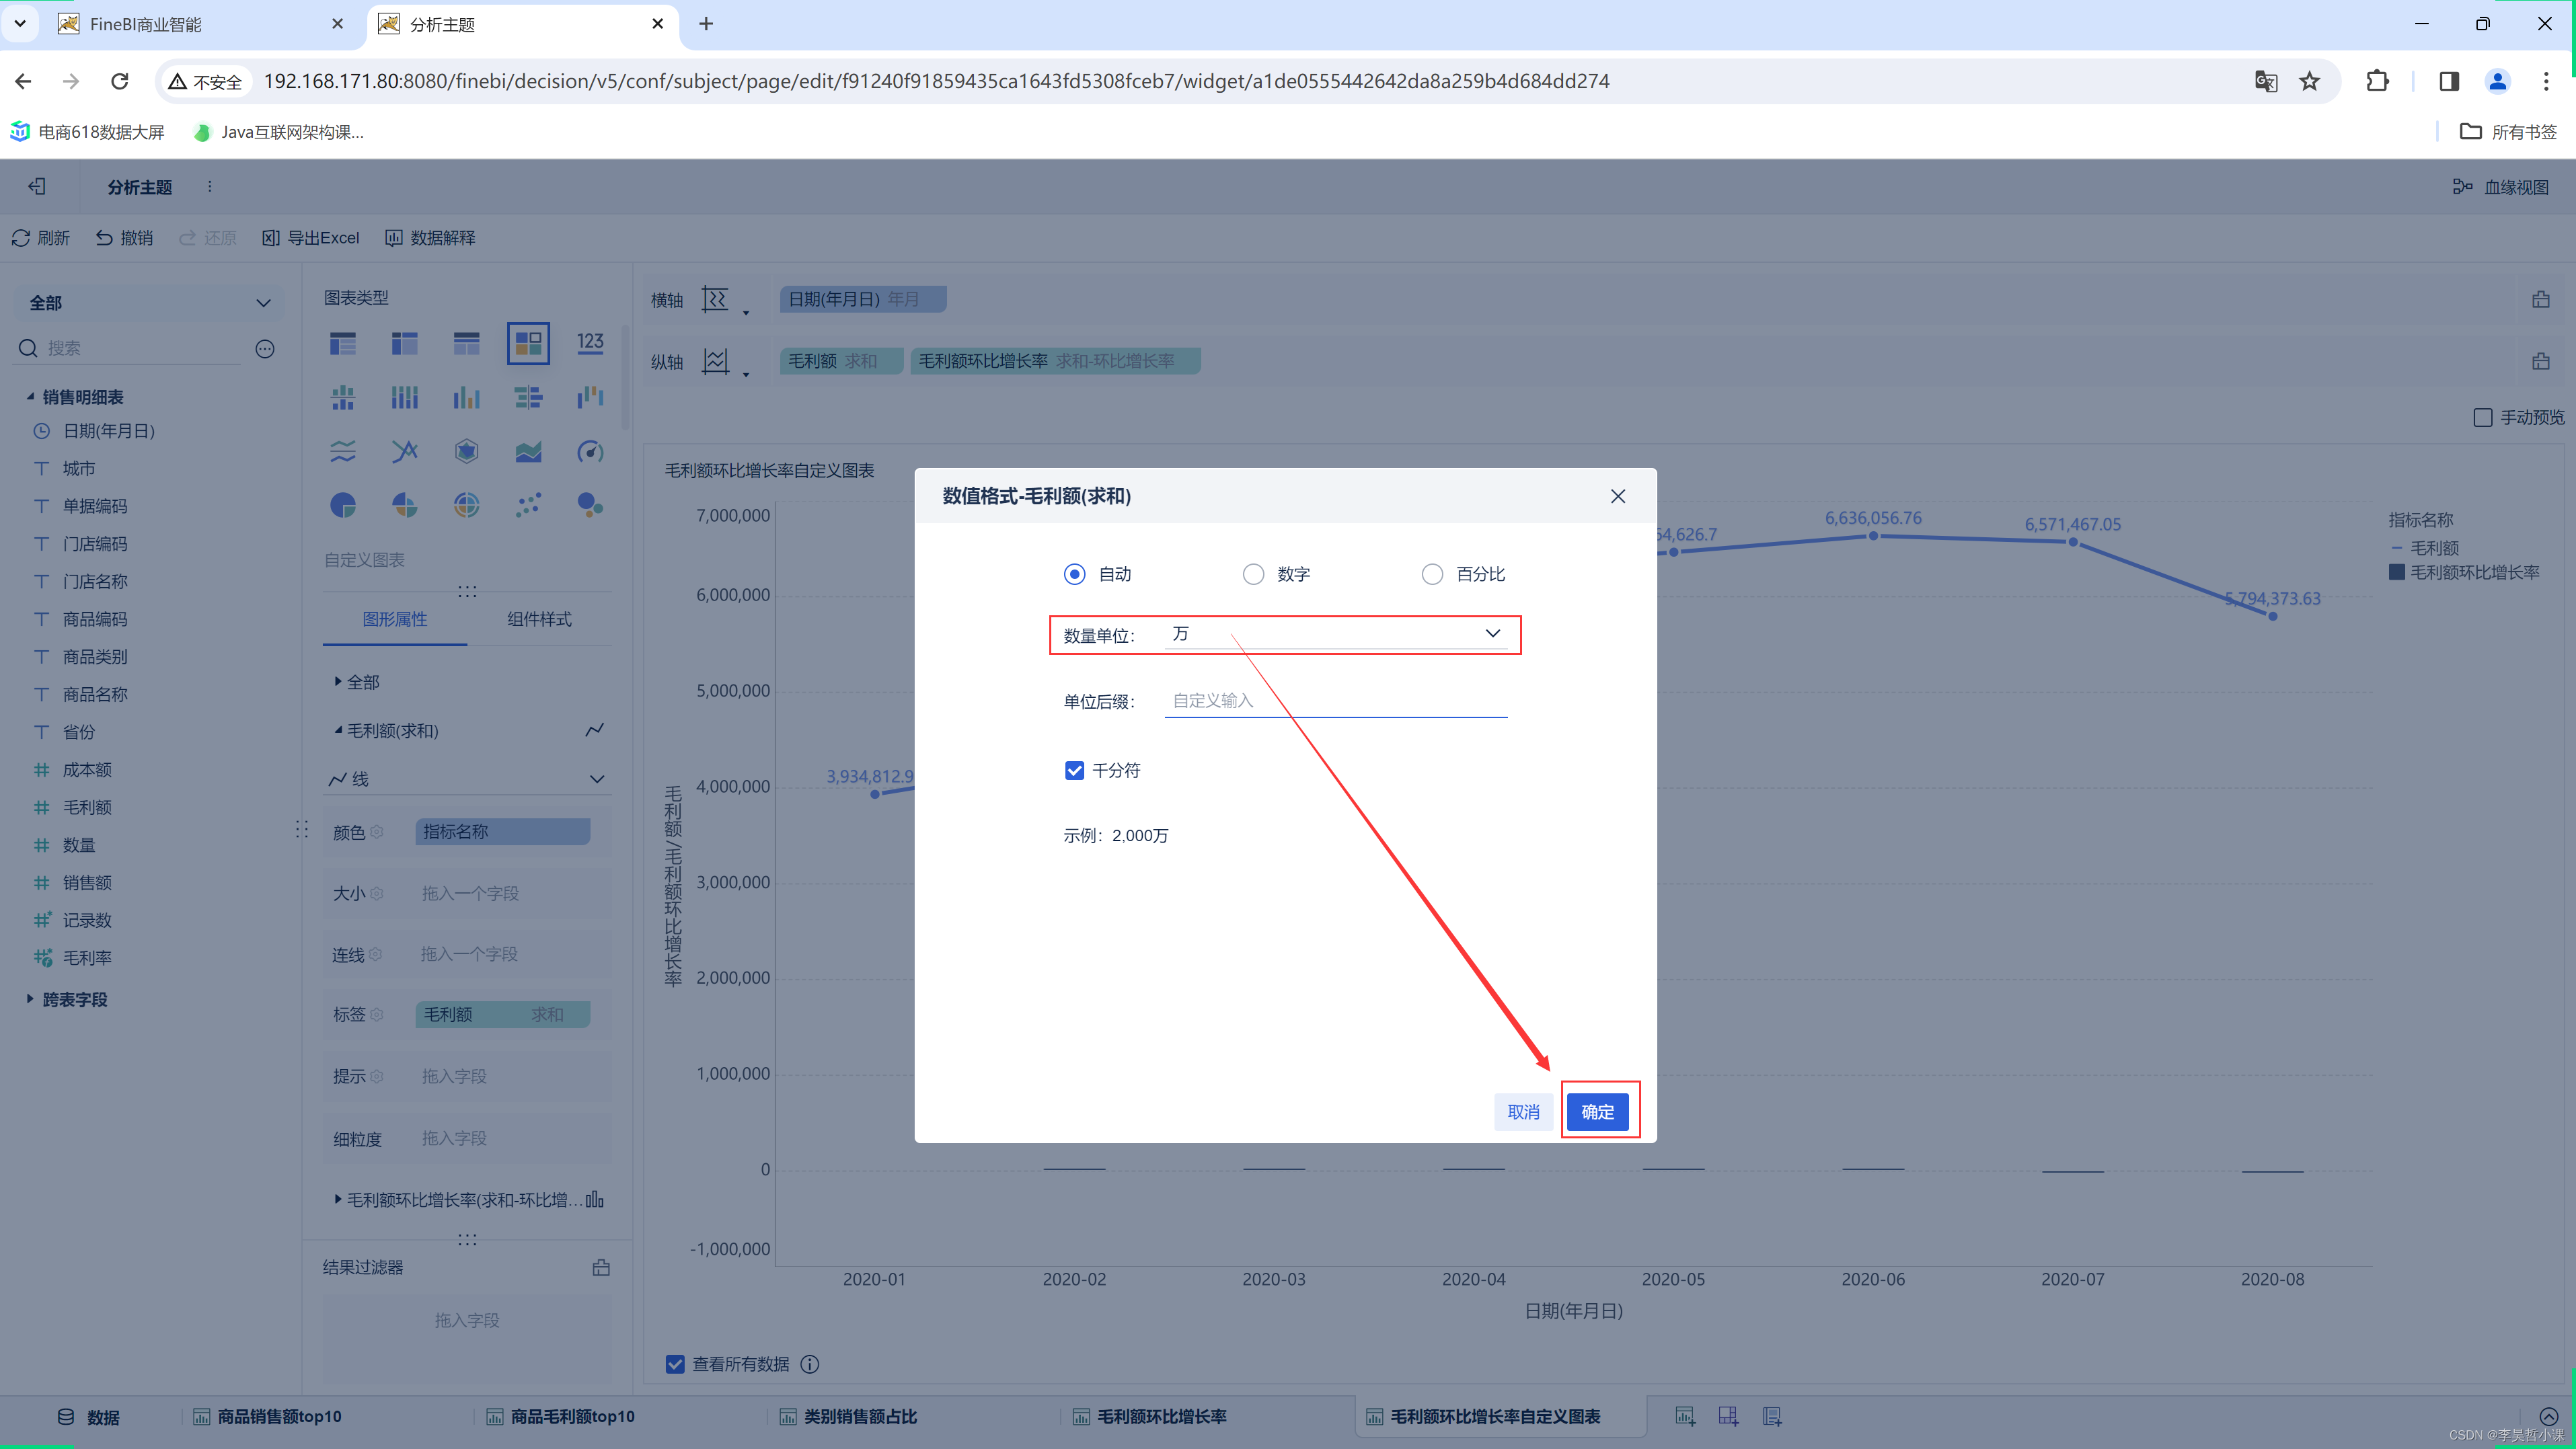The height and width of the screenshot is (1449, 2576).
Task: Click 导出Excel toolbar button
Action: pos(311,237)
